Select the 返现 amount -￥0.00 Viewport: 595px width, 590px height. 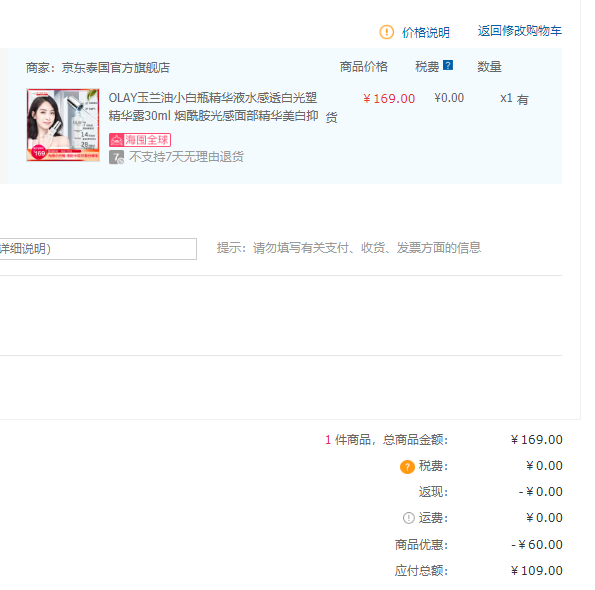540,492
